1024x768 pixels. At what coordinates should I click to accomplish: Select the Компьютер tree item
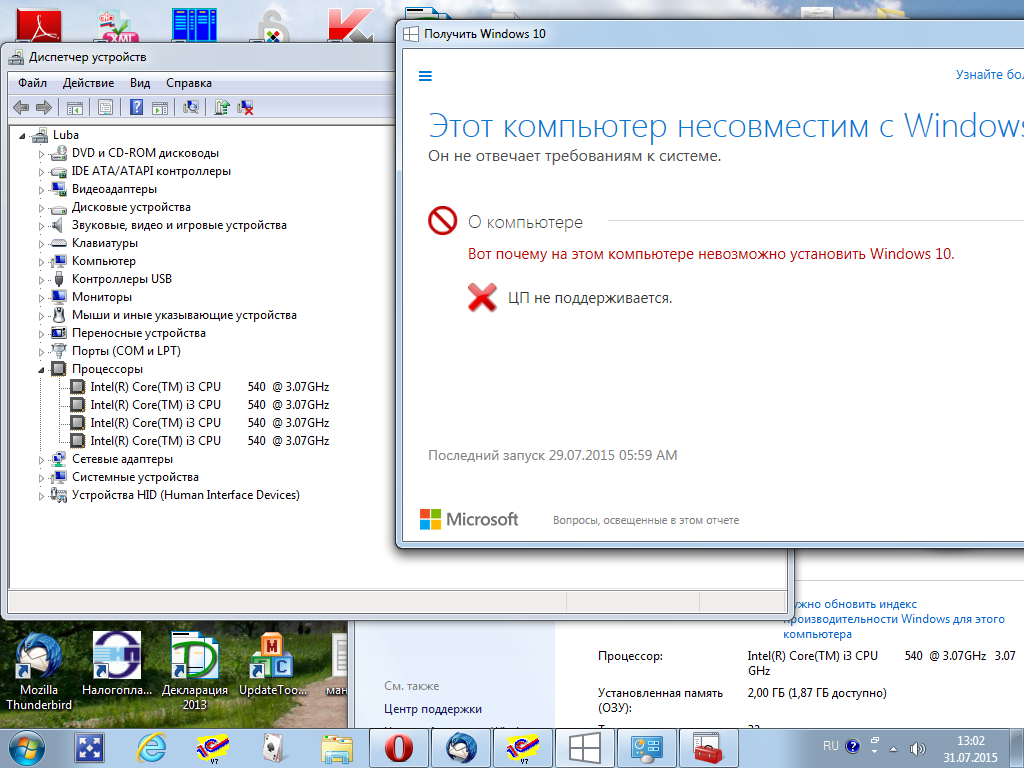pos(104,261)
